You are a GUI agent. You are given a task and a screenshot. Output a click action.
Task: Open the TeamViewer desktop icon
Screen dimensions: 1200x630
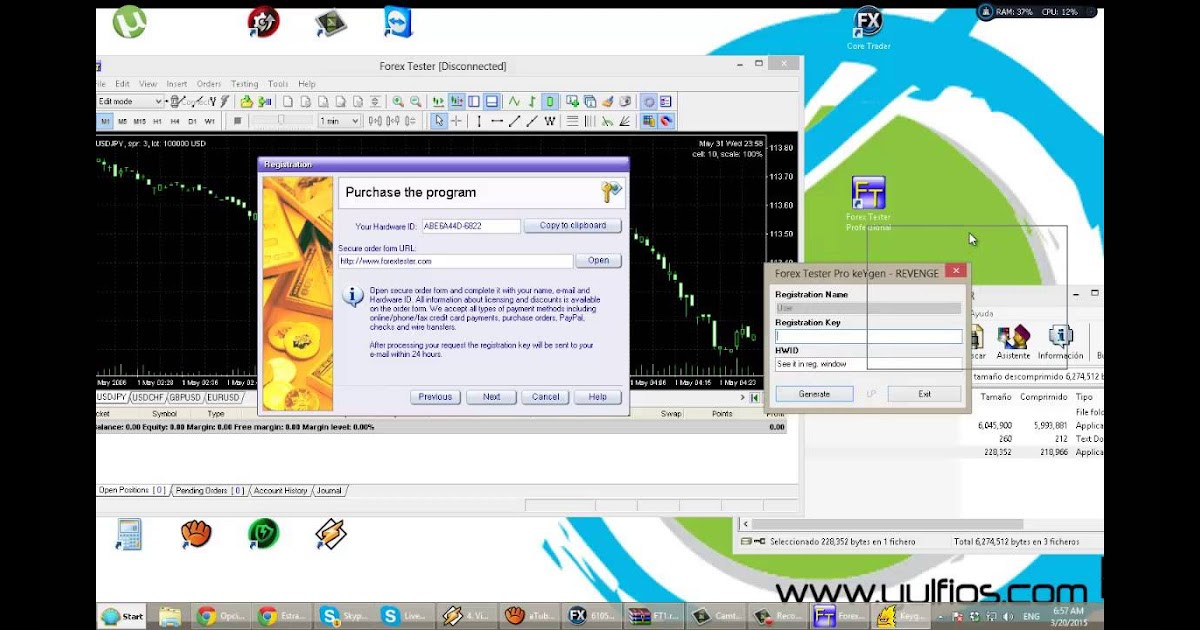[398, 22]
